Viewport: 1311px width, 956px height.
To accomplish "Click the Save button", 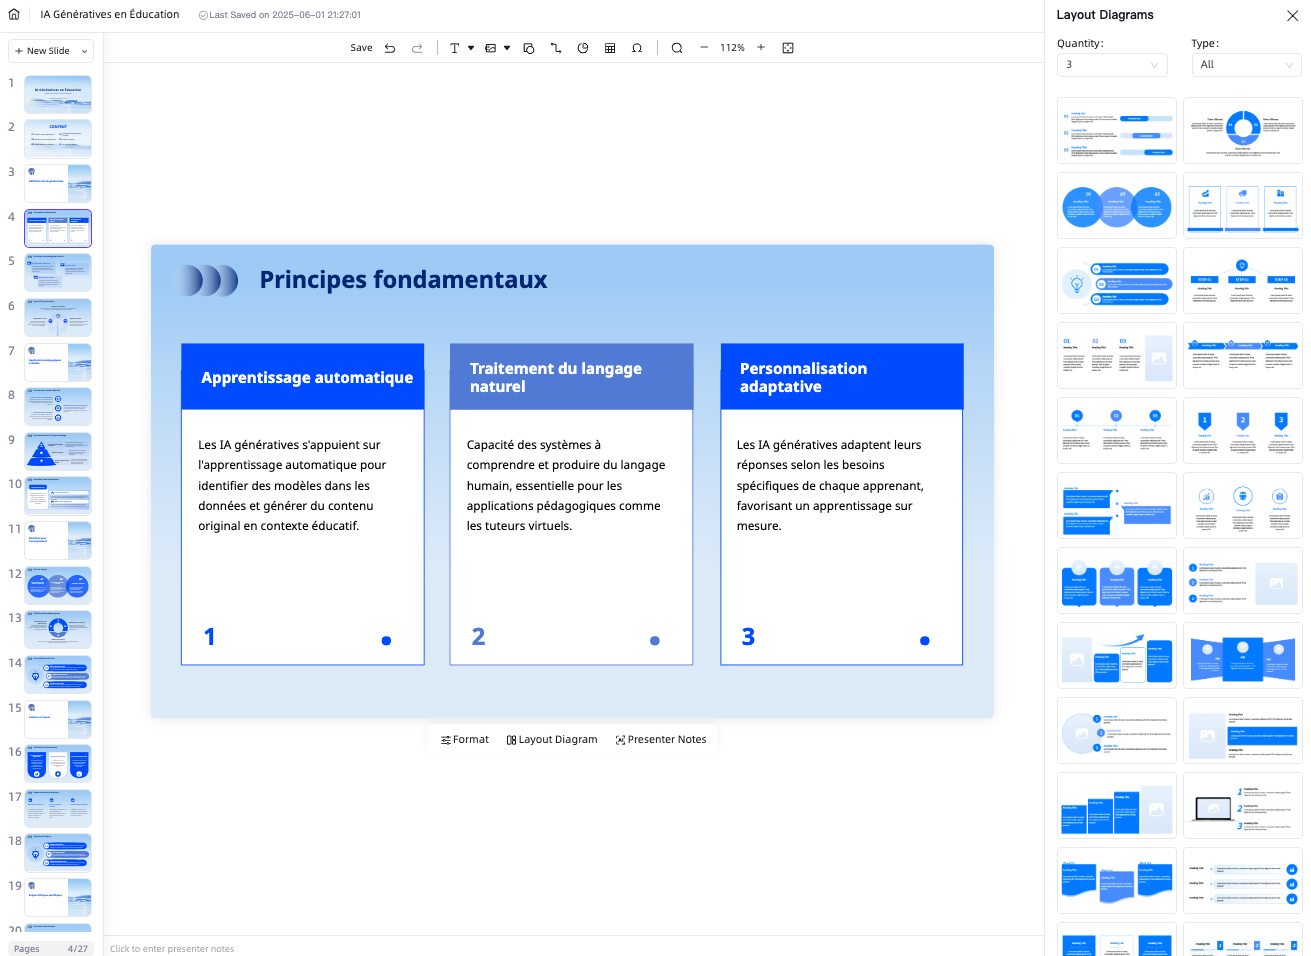I will pyautogui.click(x=361, y=48).
